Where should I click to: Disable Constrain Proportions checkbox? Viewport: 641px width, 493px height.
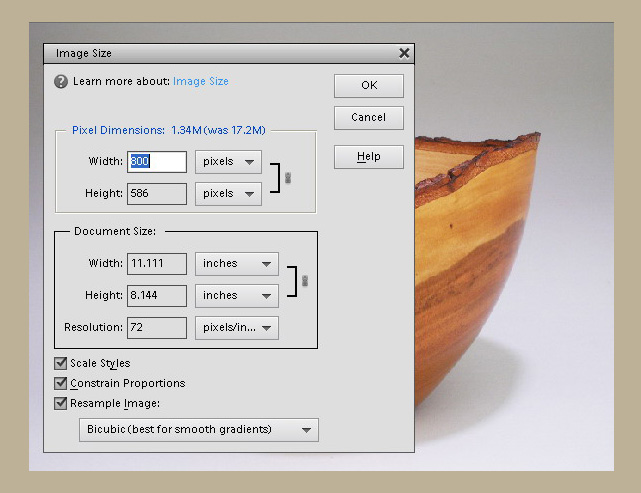(x=61, y=383)
